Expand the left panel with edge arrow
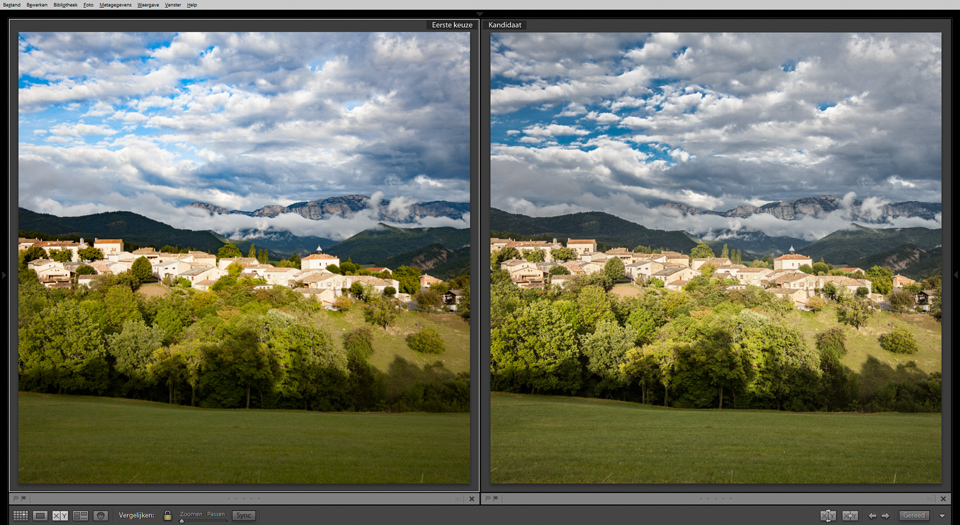Screen dimensions: 960x525 [x=4, y=260]
